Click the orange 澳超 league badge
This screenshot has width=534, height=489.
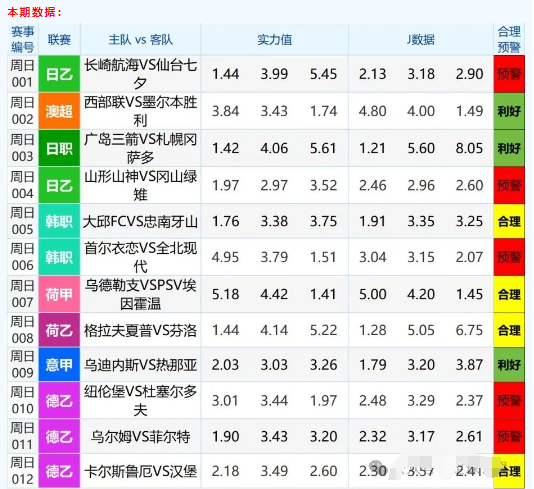point(59,111)
